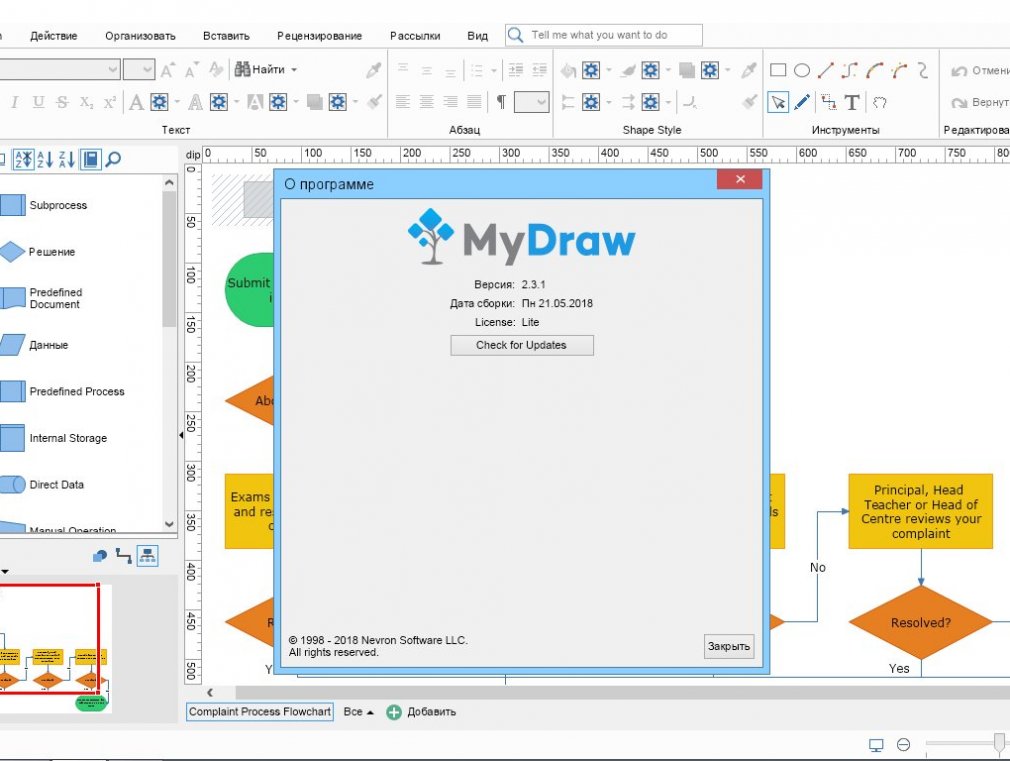This screenshot has height=761, width=1010.
Task: Open the bullet list dropdown arrow
Action: (494, 70)
